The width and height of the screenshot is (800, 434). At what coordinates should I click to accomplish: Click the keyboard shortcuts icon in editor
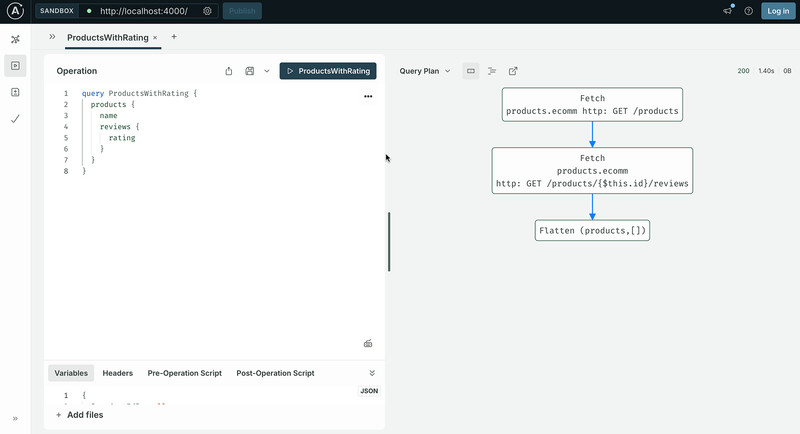(368, 344)
